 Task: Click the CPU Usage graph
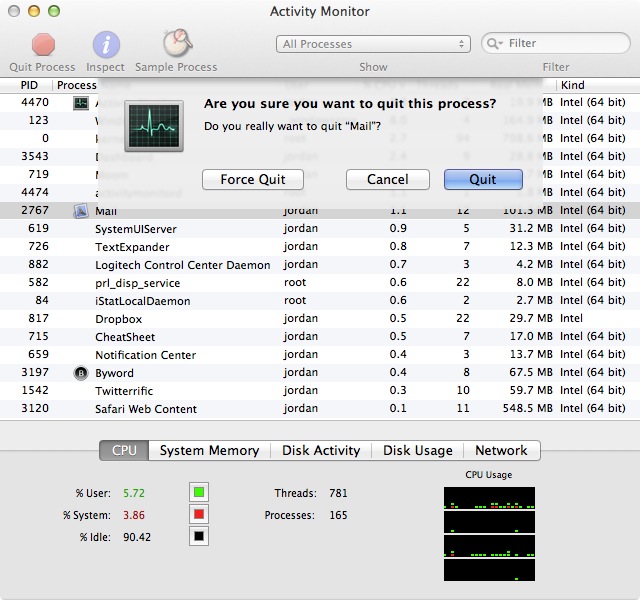(489, 534)
